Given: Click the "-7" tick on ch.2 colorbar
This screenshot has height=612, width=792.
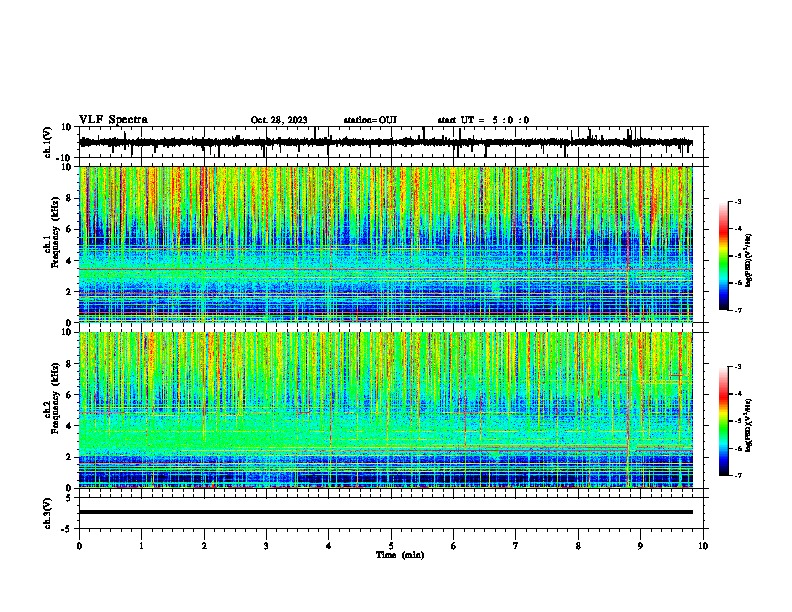Looking at the screenshot, I should [738, 475].
